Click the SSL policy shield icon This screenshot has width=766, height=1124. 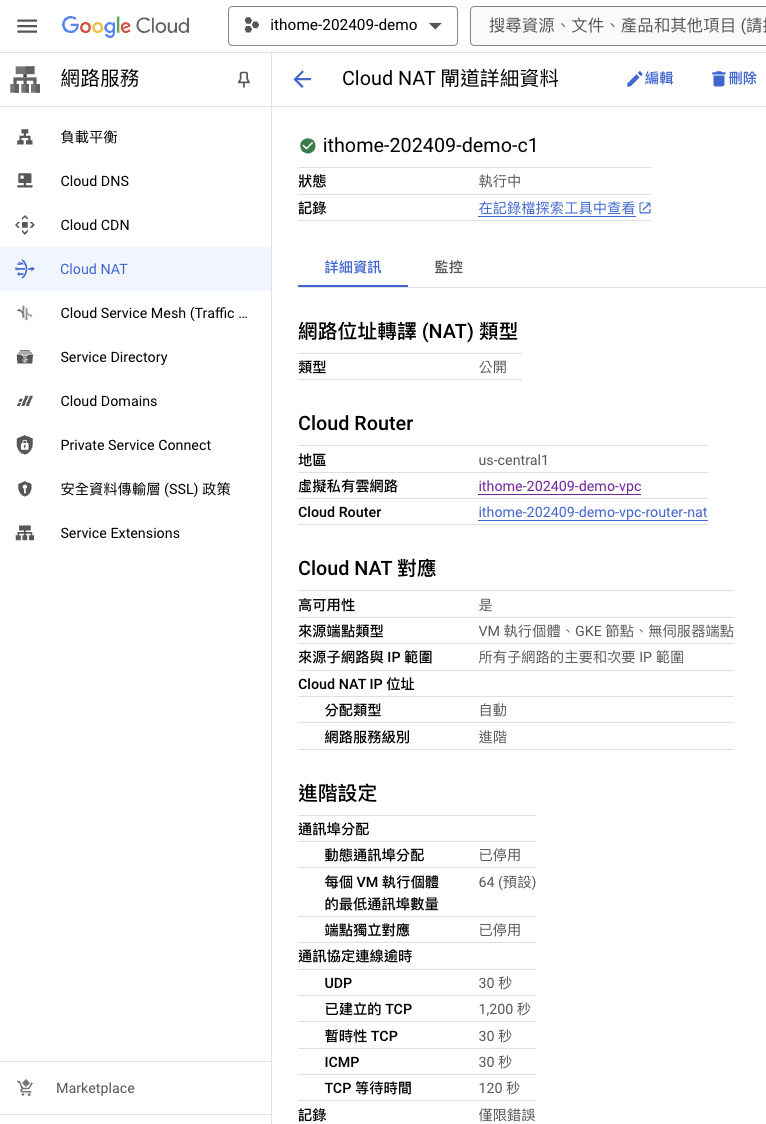click(25, 489)
